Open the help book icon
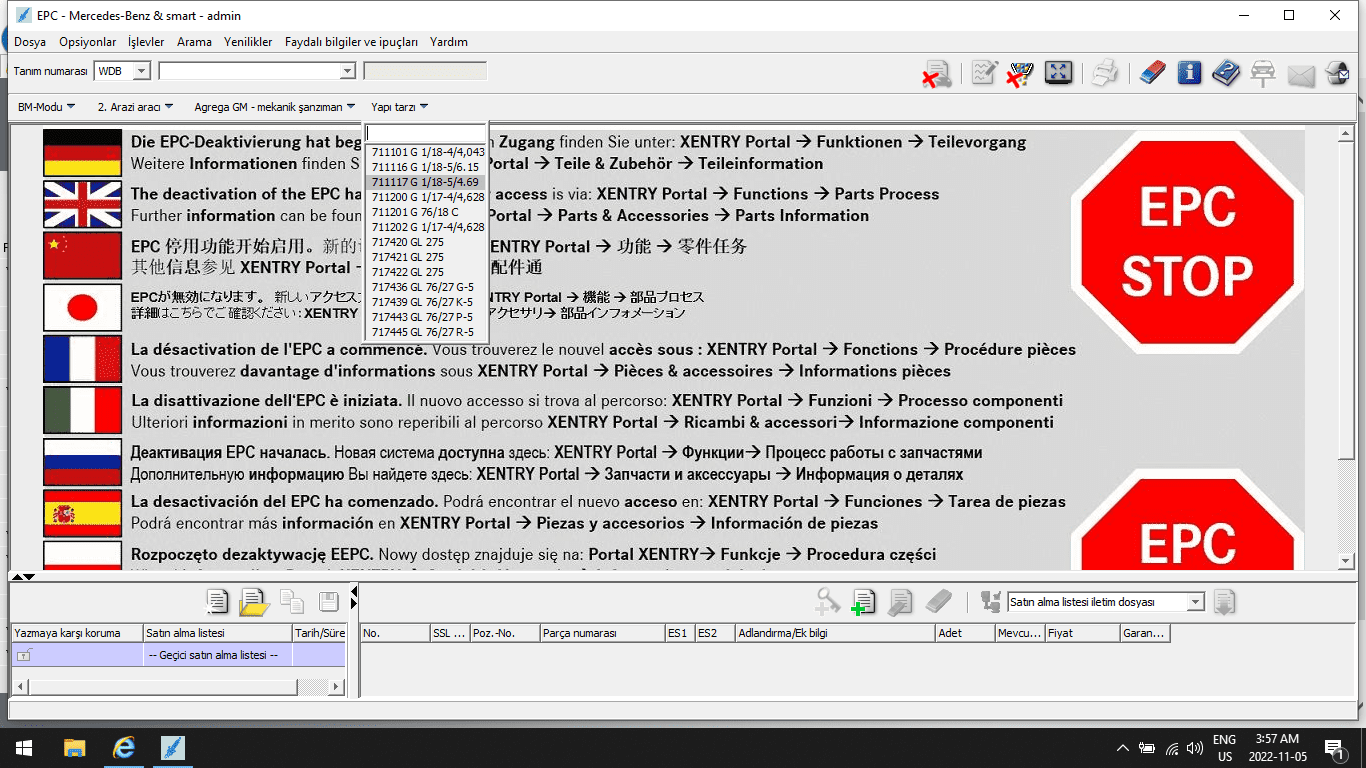The width and height of the screenshot is (1366, 768). (x=1226, y=73)
